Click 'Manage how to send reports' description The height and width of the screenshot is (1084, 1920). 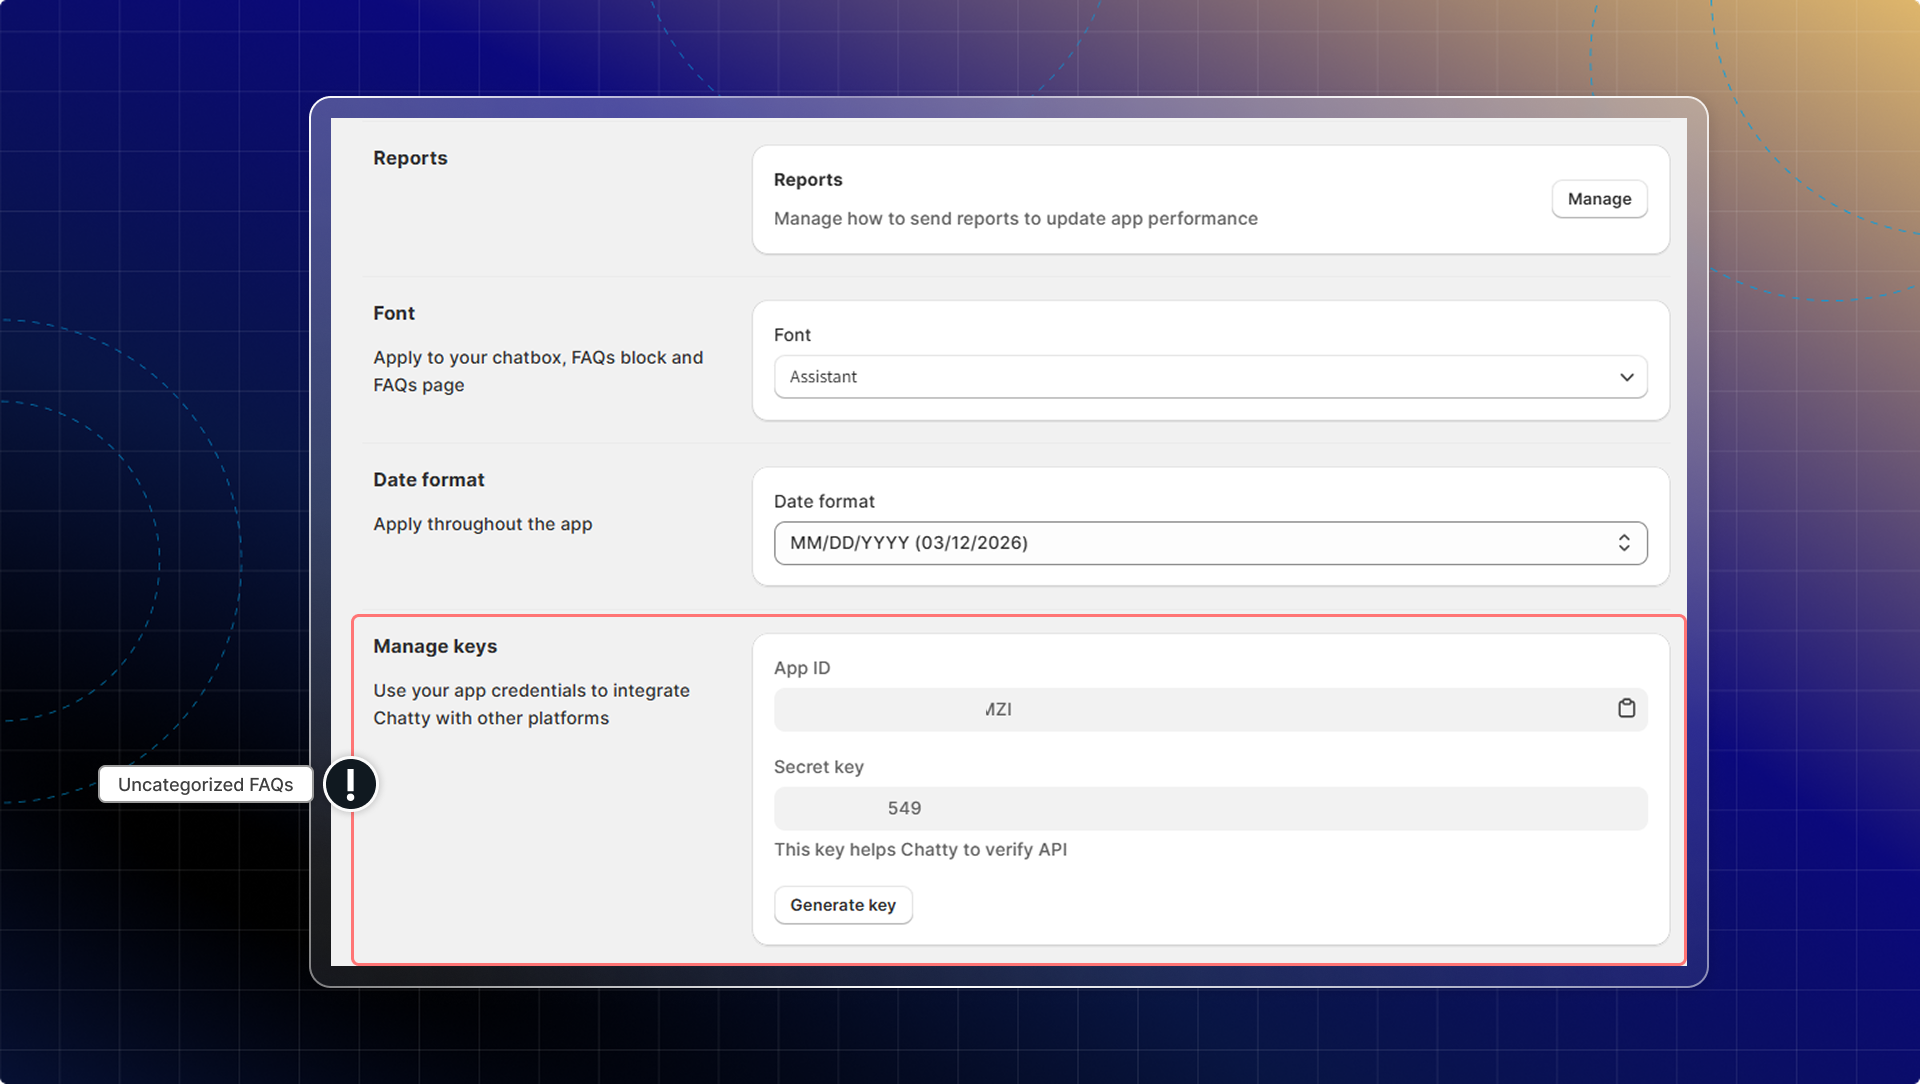pos(1015,219)
